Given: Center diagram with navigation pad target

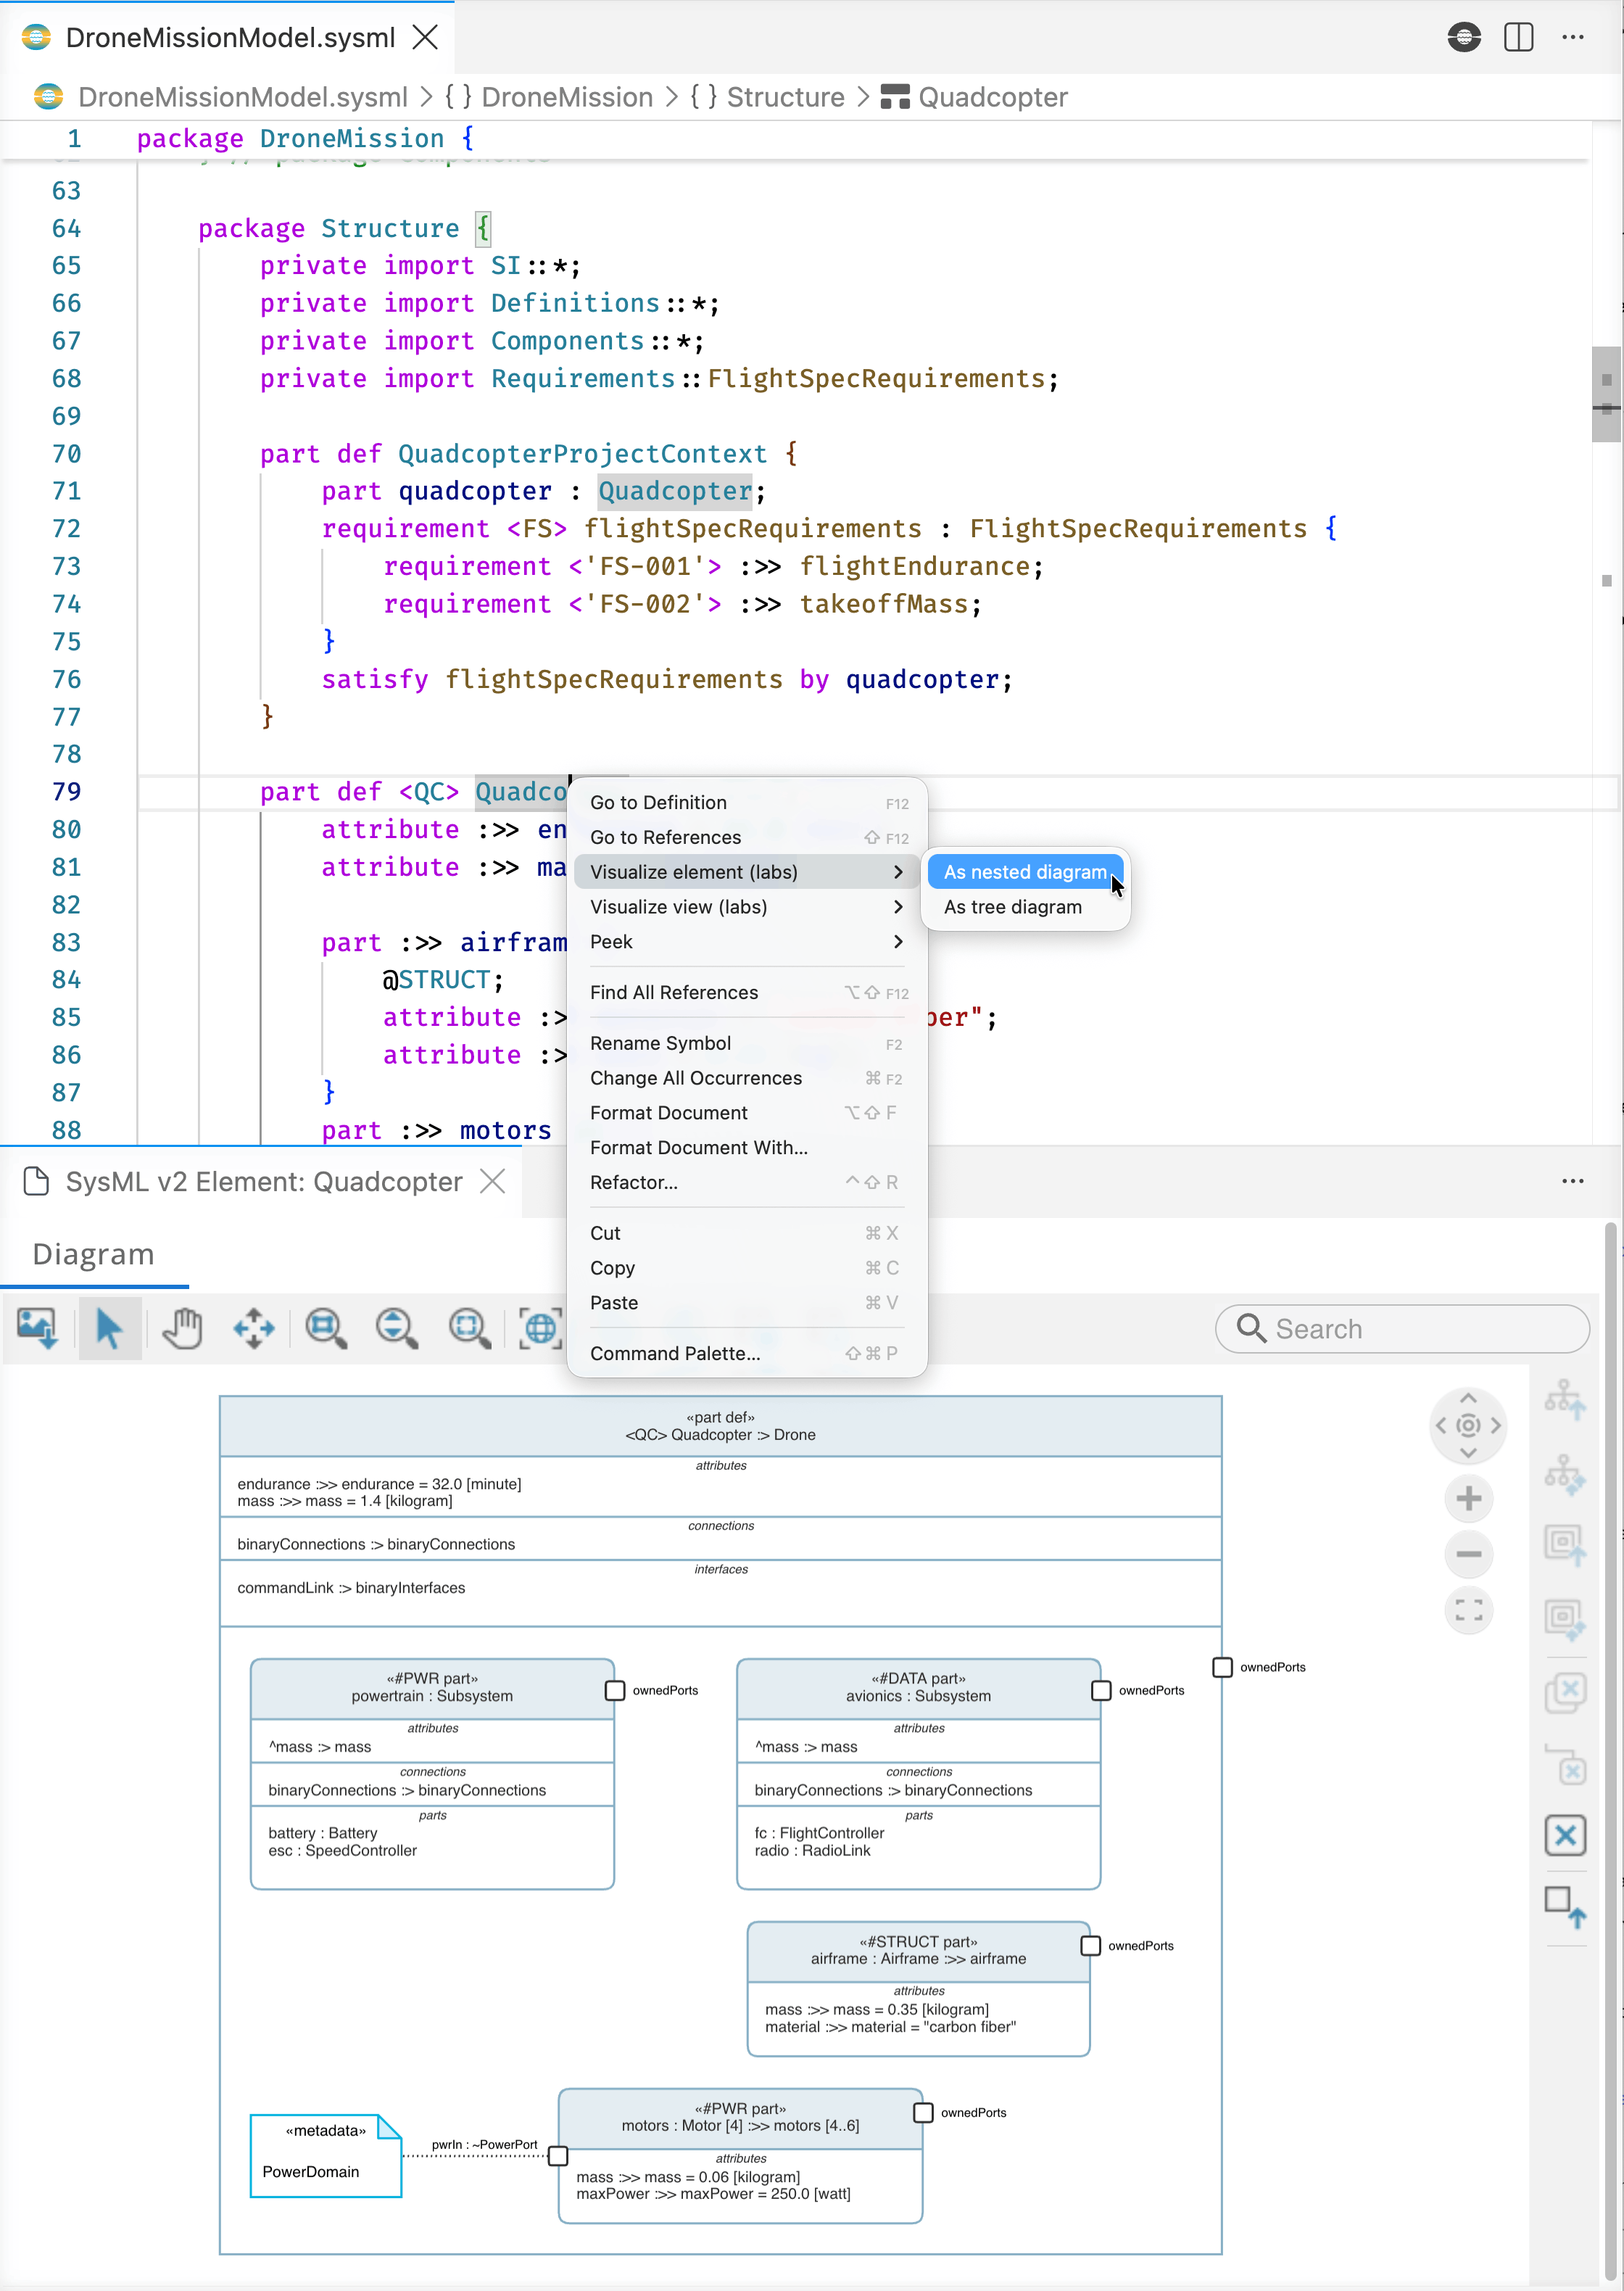Looking at the screenshot, I should pyautogui.click(x=1468, y=1426).
